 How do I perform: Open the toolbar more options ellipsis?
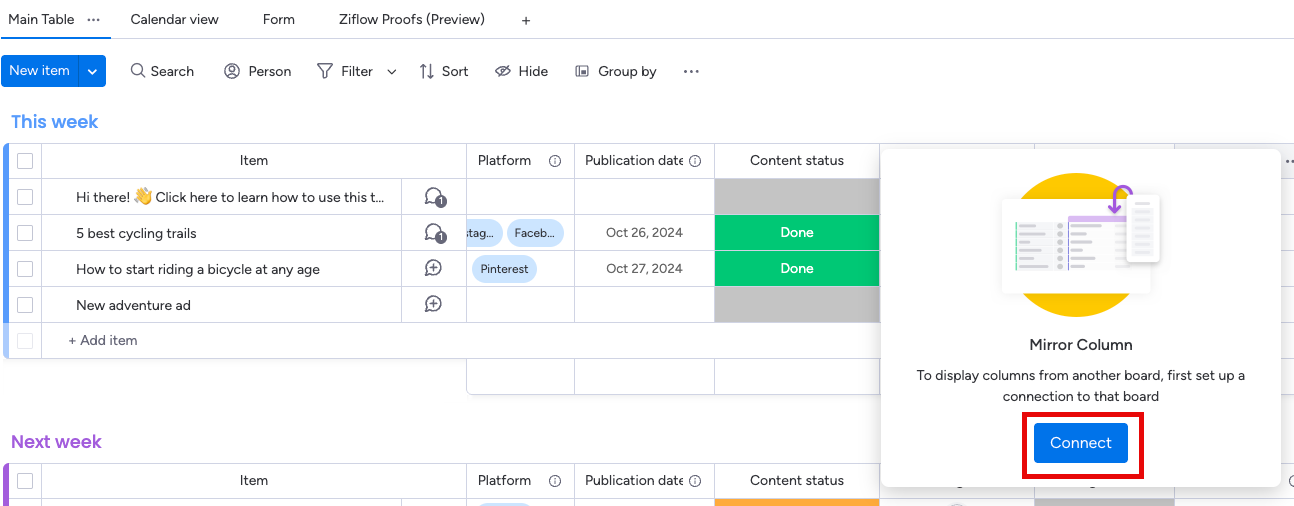coord(691,71)
